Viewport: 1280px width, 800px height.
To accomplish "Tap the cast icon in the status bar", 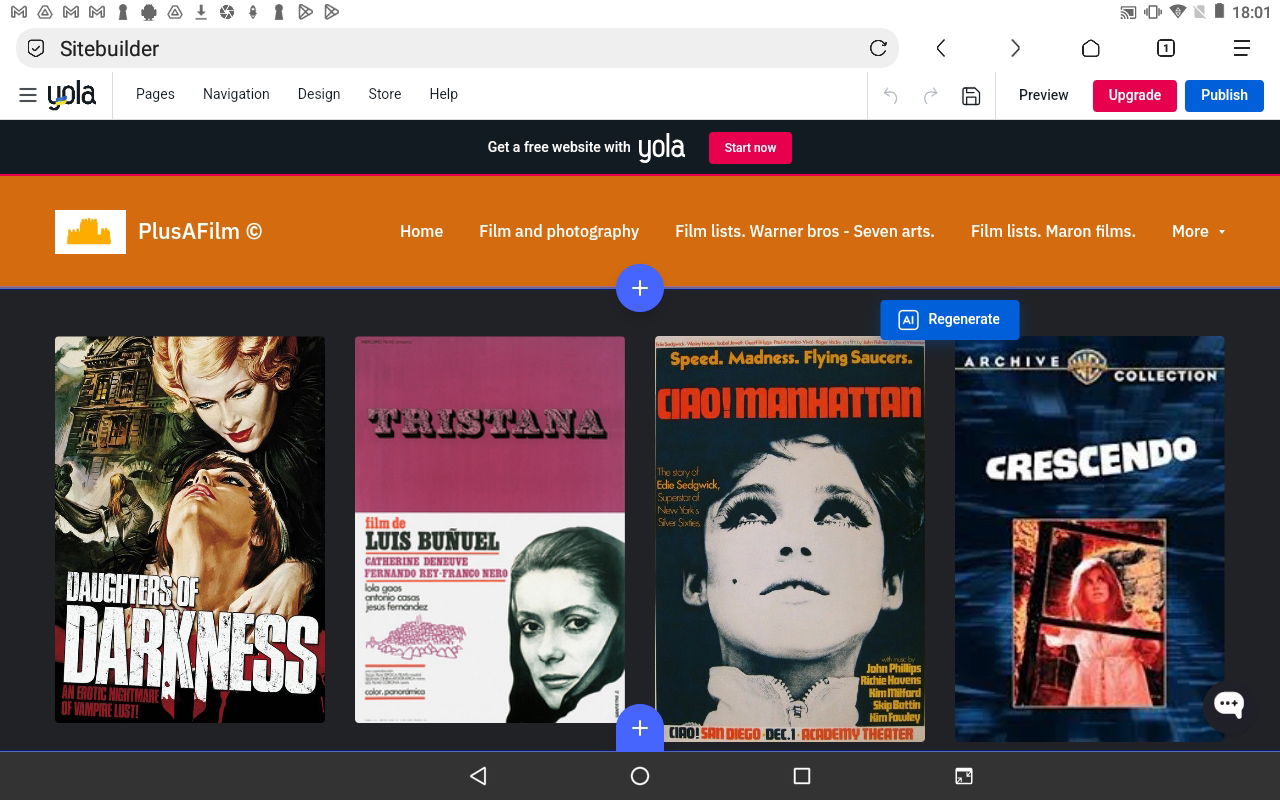I will click(1129, 12).
